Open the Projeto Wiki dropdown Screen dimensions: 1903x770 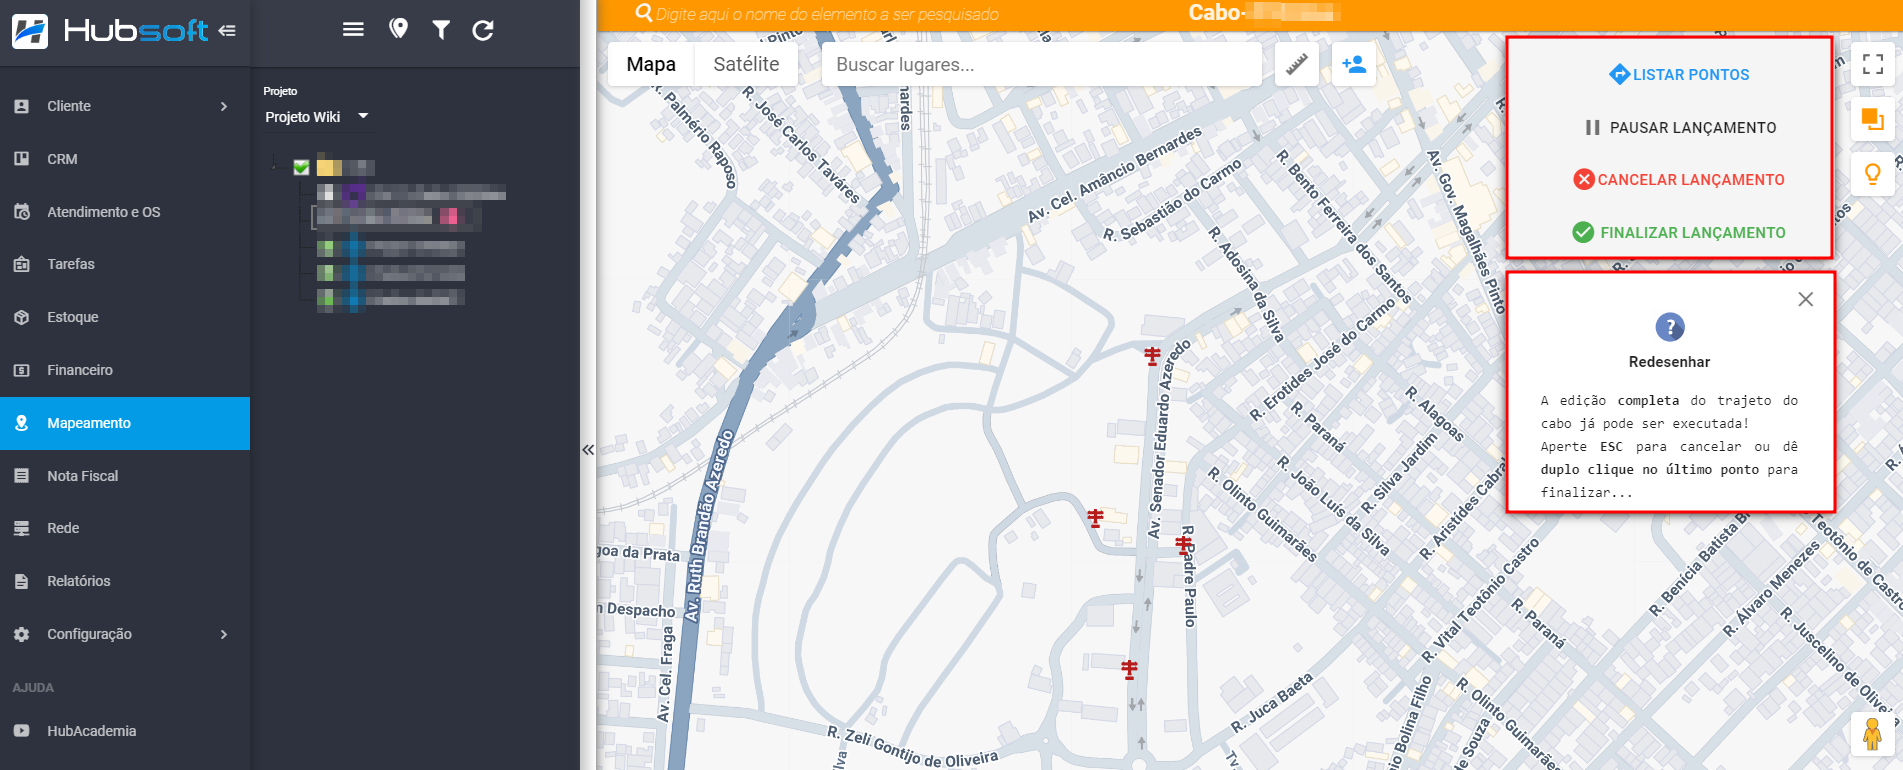(x=317, y=117)
